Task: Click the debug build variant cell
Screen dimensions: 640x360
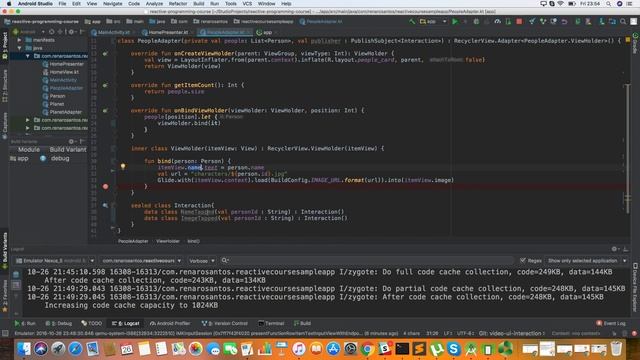Action: [60, 158]
